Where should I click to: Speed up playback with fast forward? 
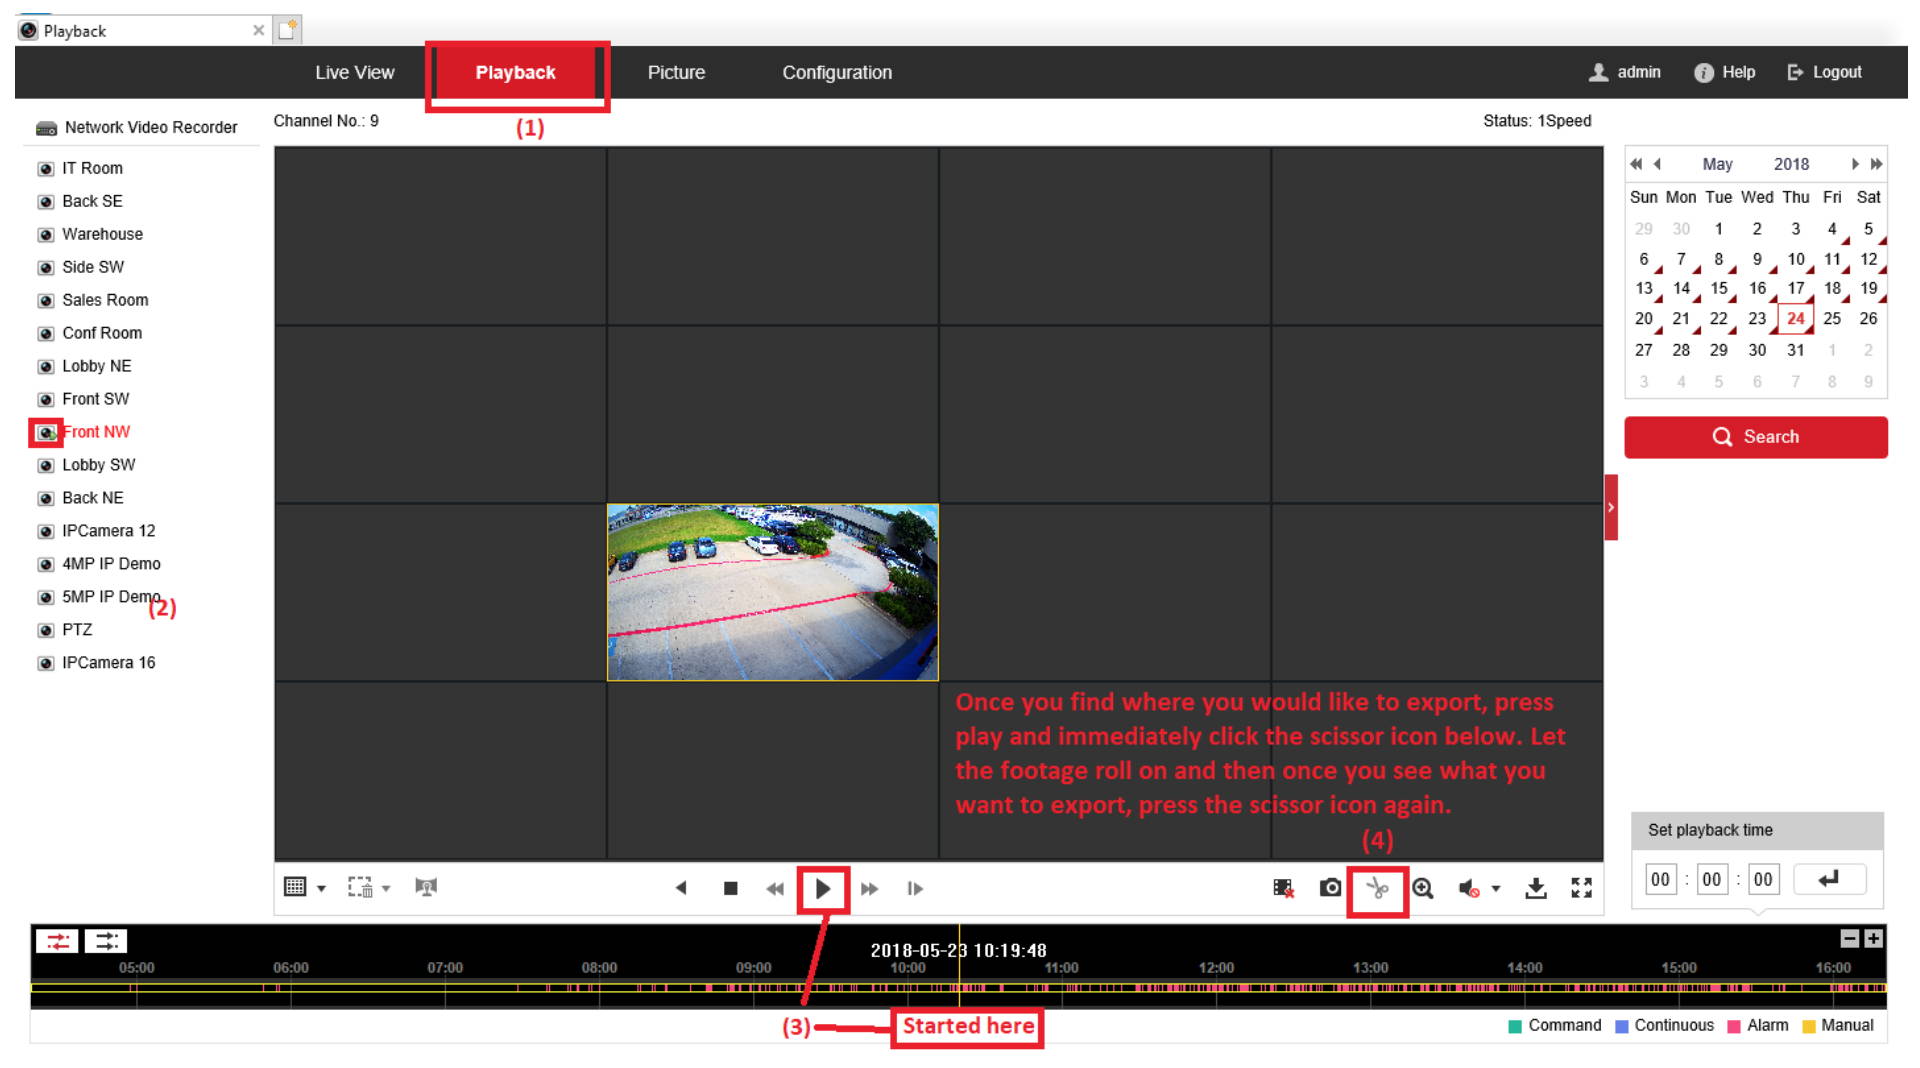point(870,889)
